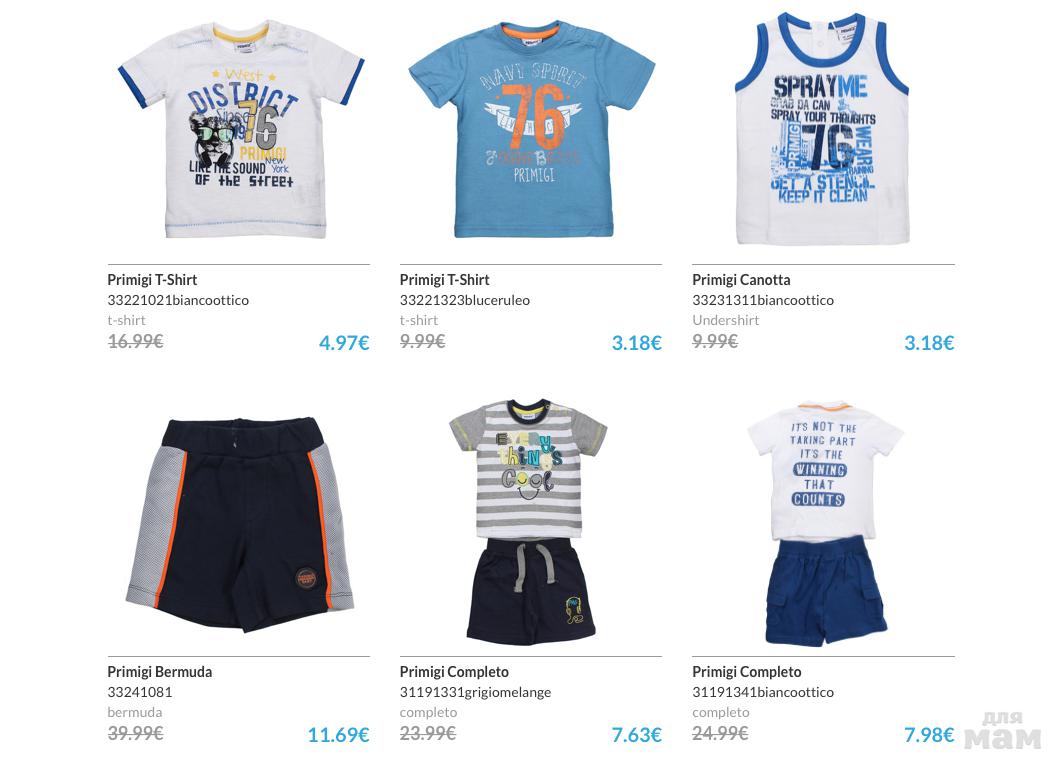Open the striped grey completo outfit image
This screenshot has width=1058, height=765.
coord(530,521)
